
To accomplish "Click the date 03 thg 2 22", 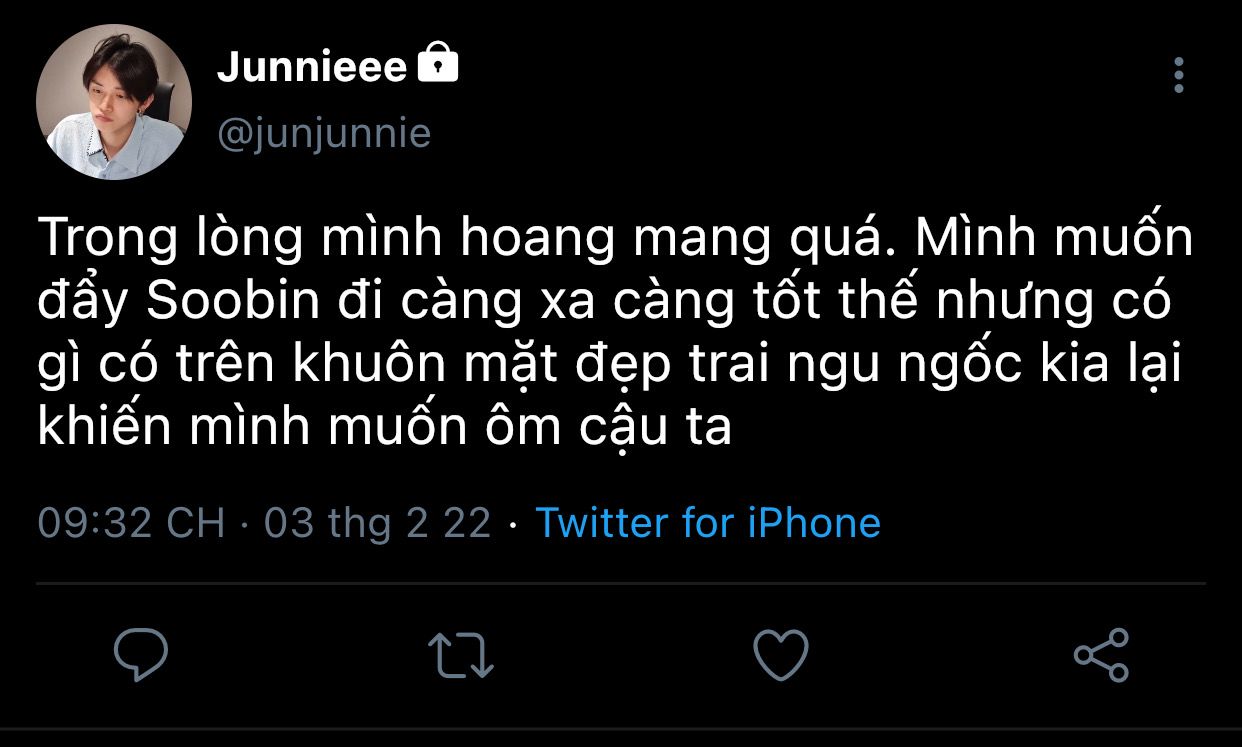I will (x=377, y=523).
